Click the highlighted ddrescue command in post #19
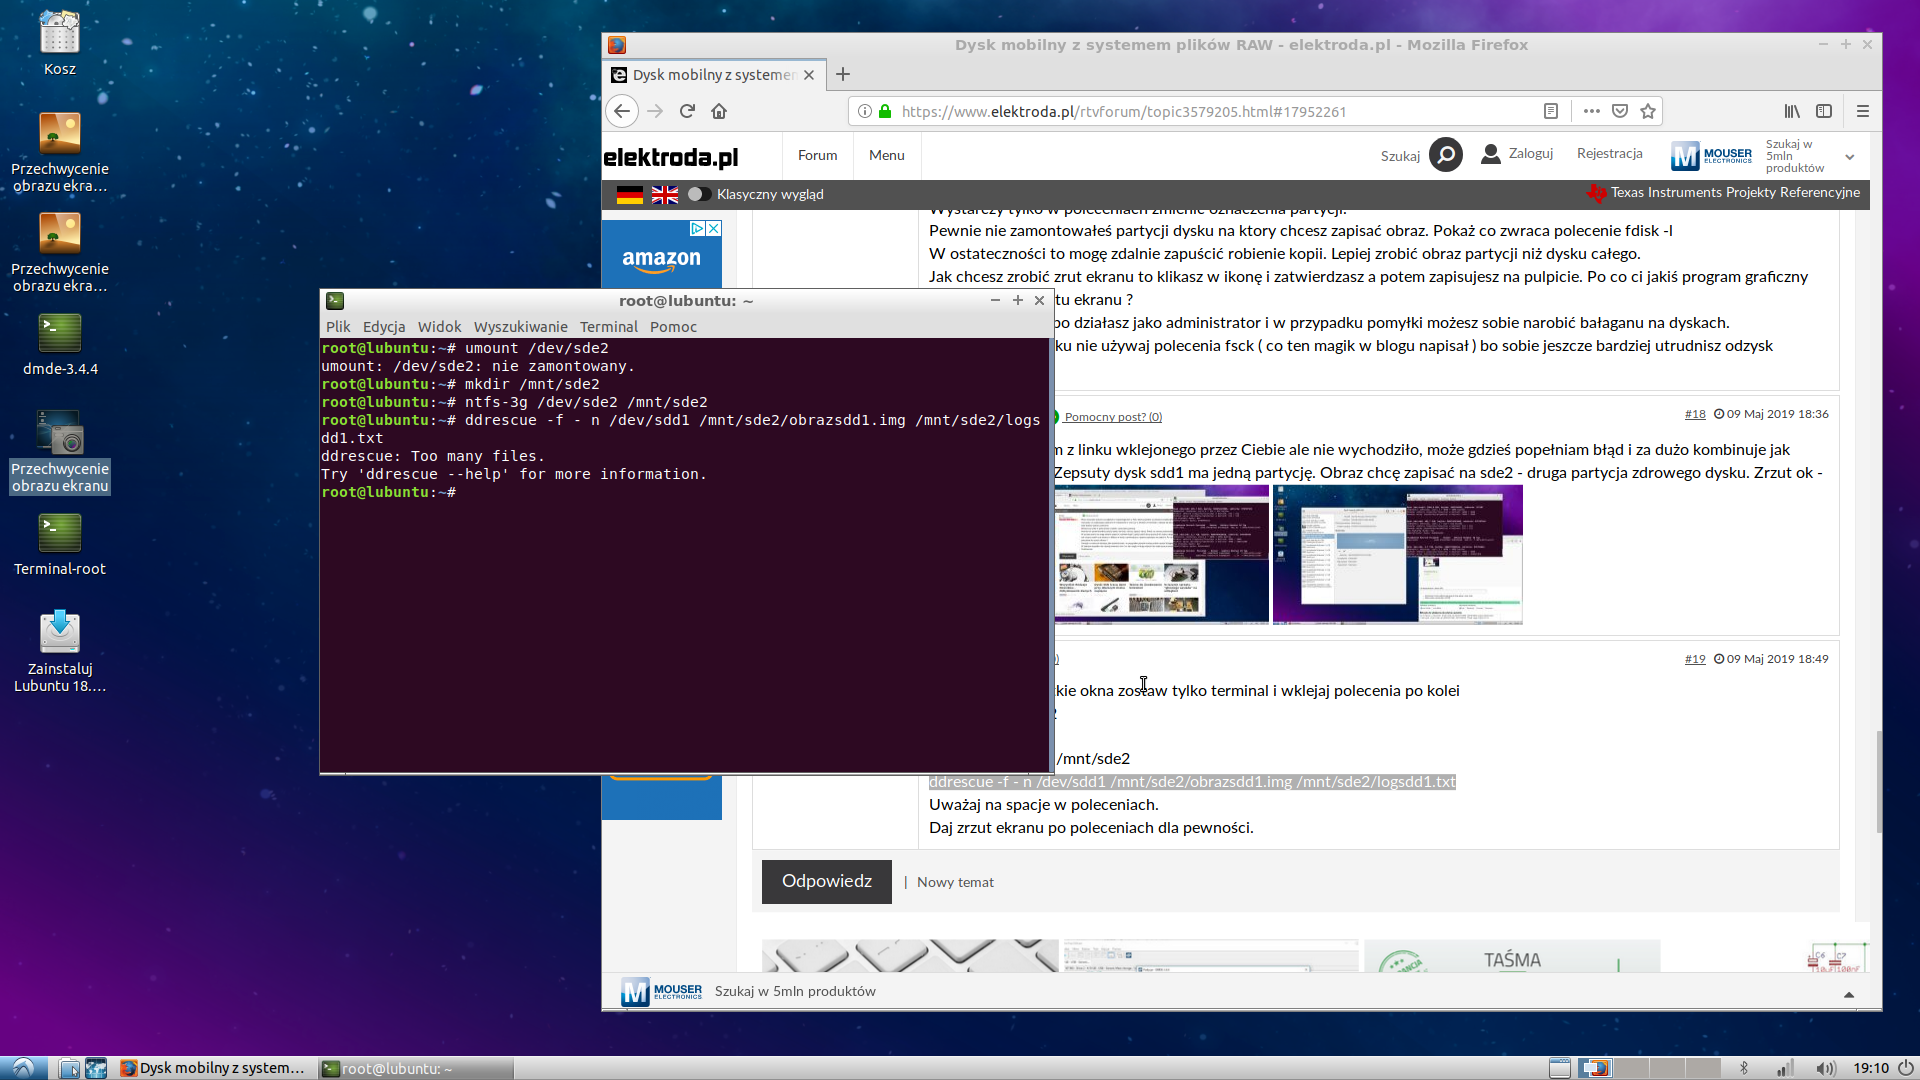 click(x=1192, y=782)
